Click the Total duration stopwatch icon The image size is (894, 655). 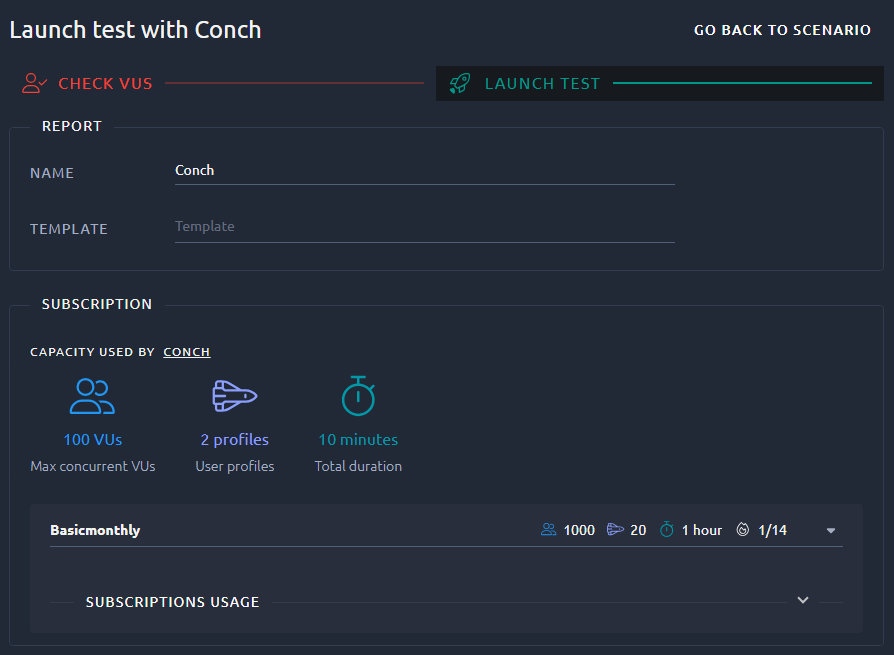pyautogui.click(x=358, y=396)
